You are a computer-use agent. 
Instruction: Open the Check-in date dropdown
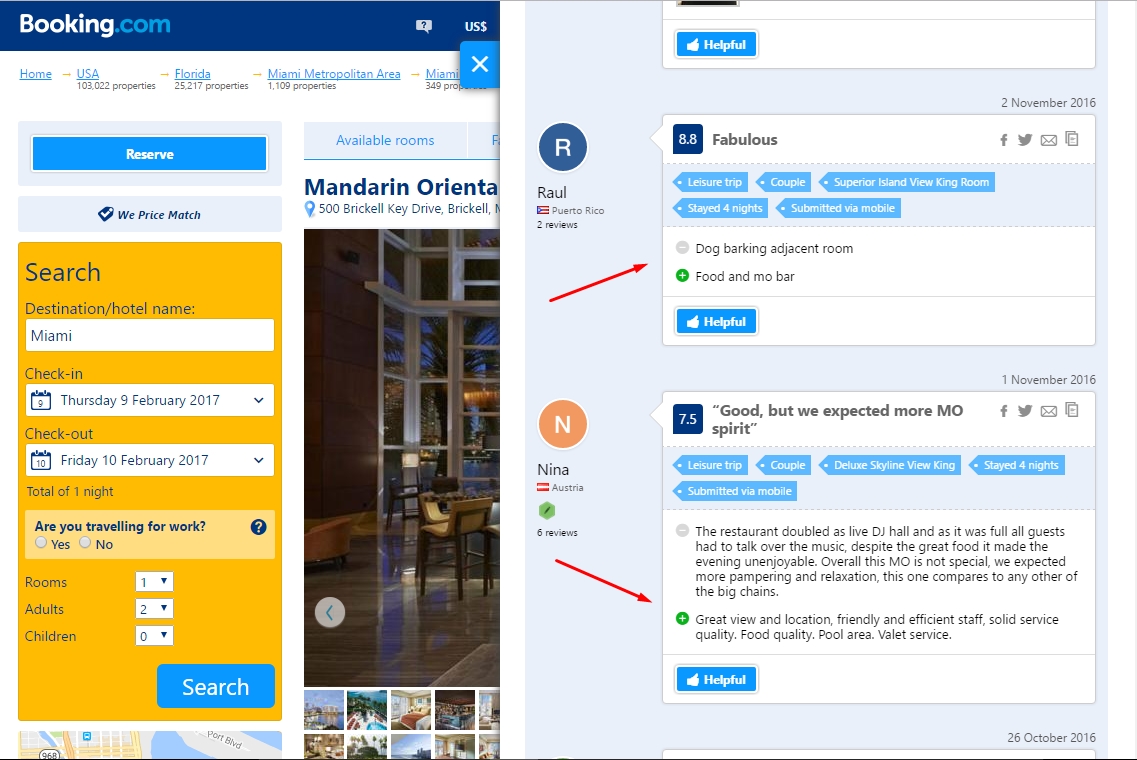(149, 400)
